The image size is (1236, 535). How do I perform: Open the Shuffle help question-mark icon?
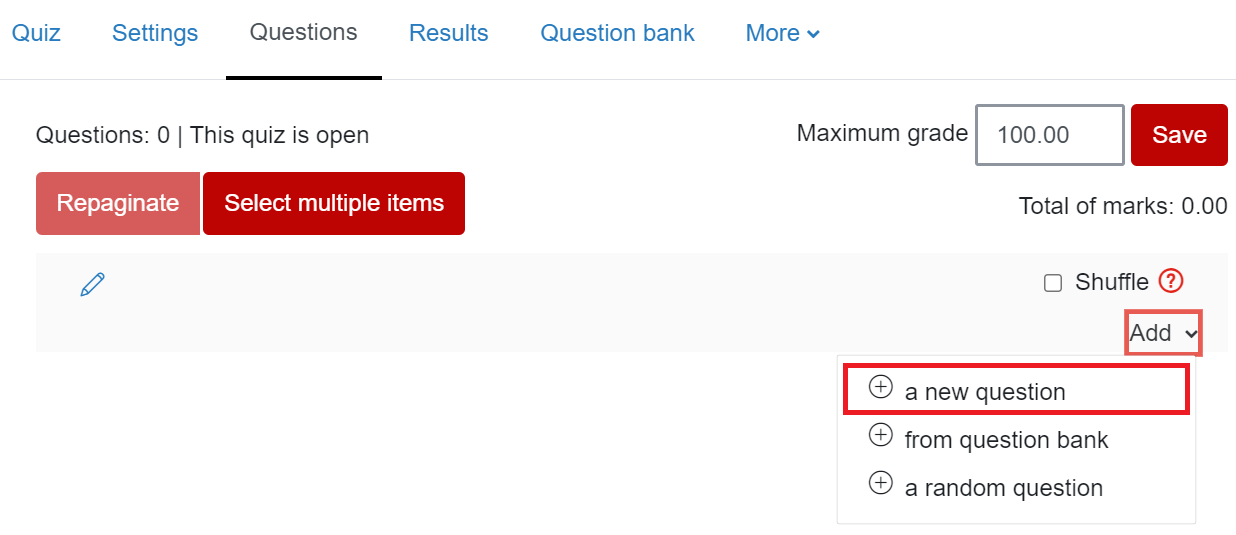click(x=1171, y=282)
